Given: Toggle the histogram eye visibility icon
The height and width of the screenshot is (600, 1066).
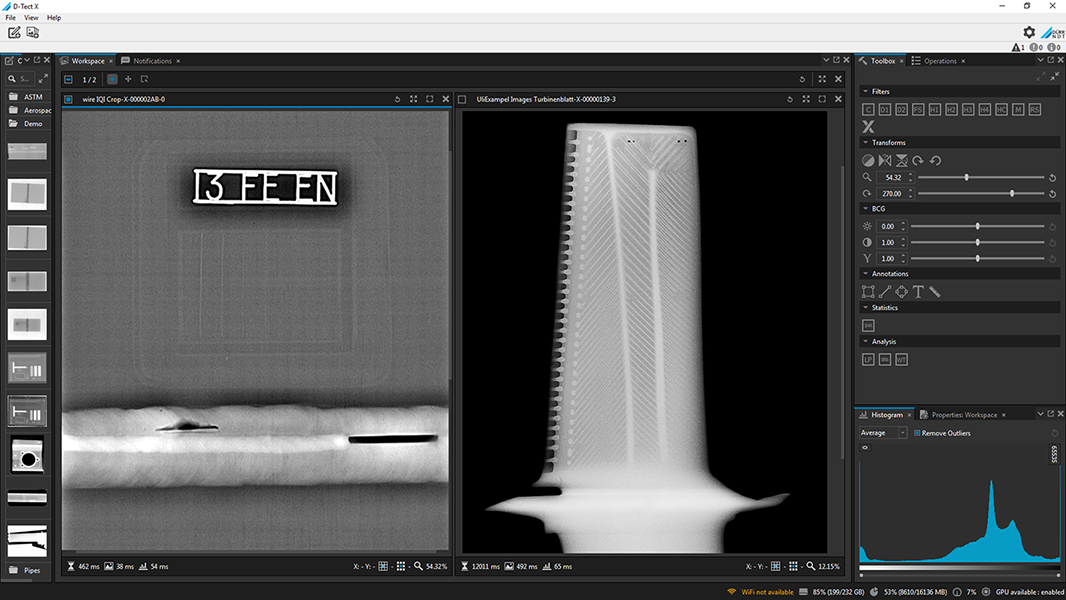Looking at the screenshot, I should coord(865,448).
